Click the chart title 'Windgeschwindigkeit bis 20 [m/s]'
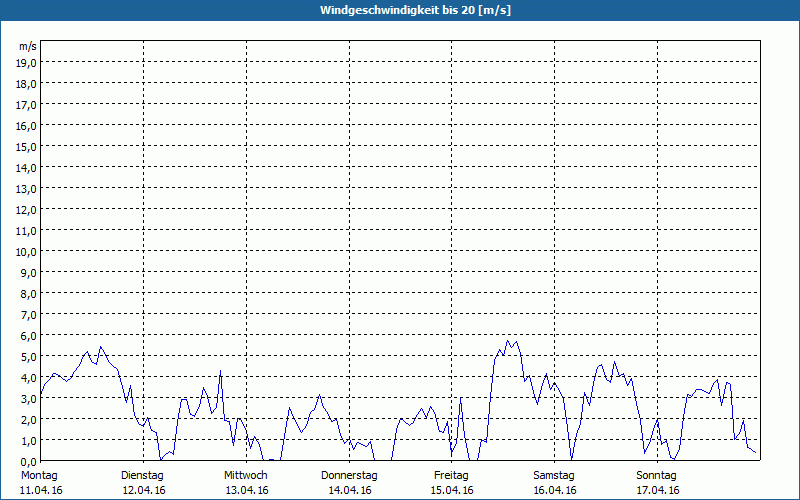 point(415,10)
